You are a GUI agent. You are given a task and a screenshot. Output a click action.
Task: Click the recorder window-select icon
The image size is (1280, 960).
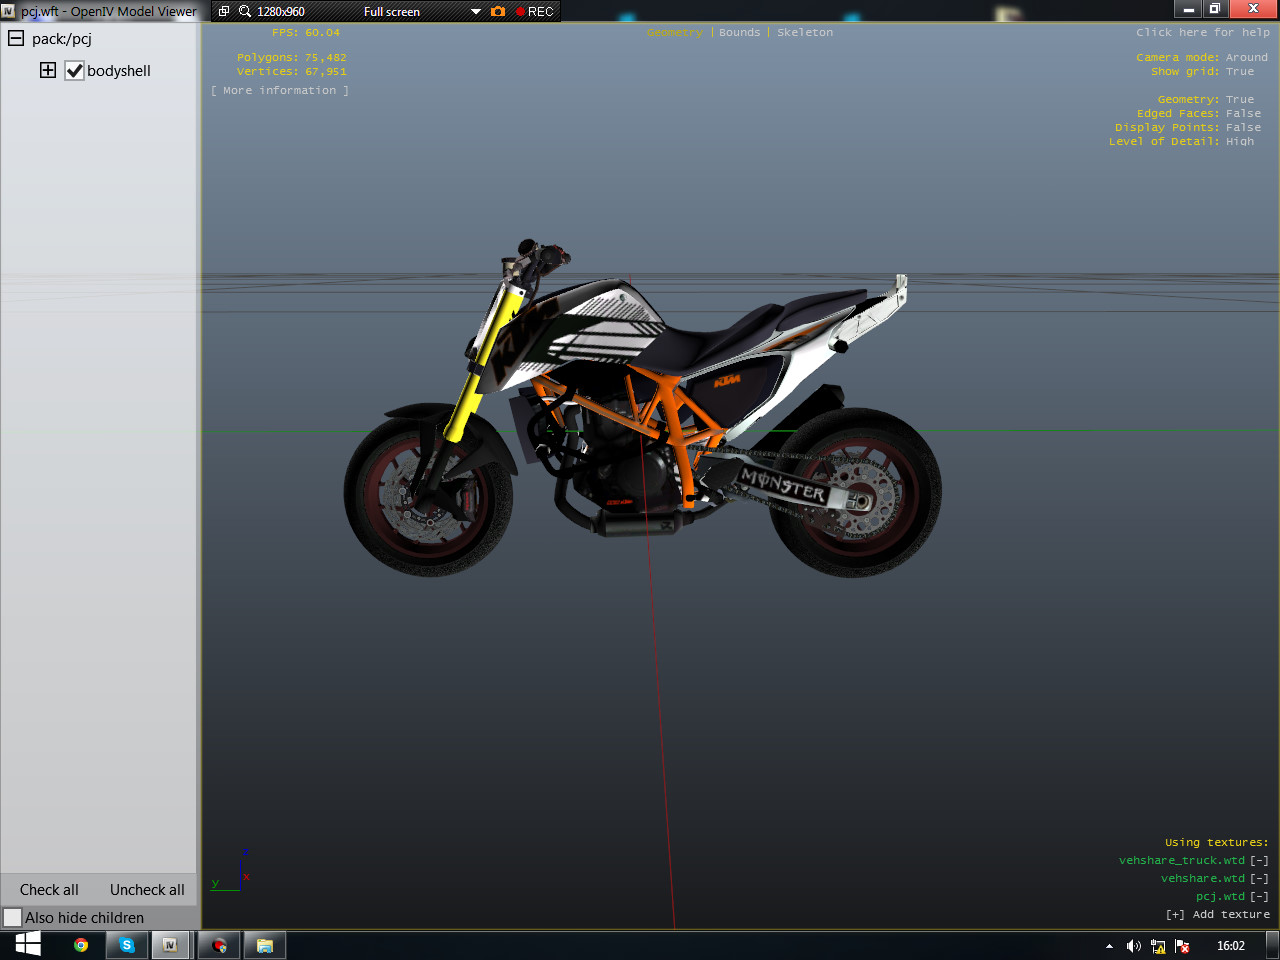click(x=224, y=11)
